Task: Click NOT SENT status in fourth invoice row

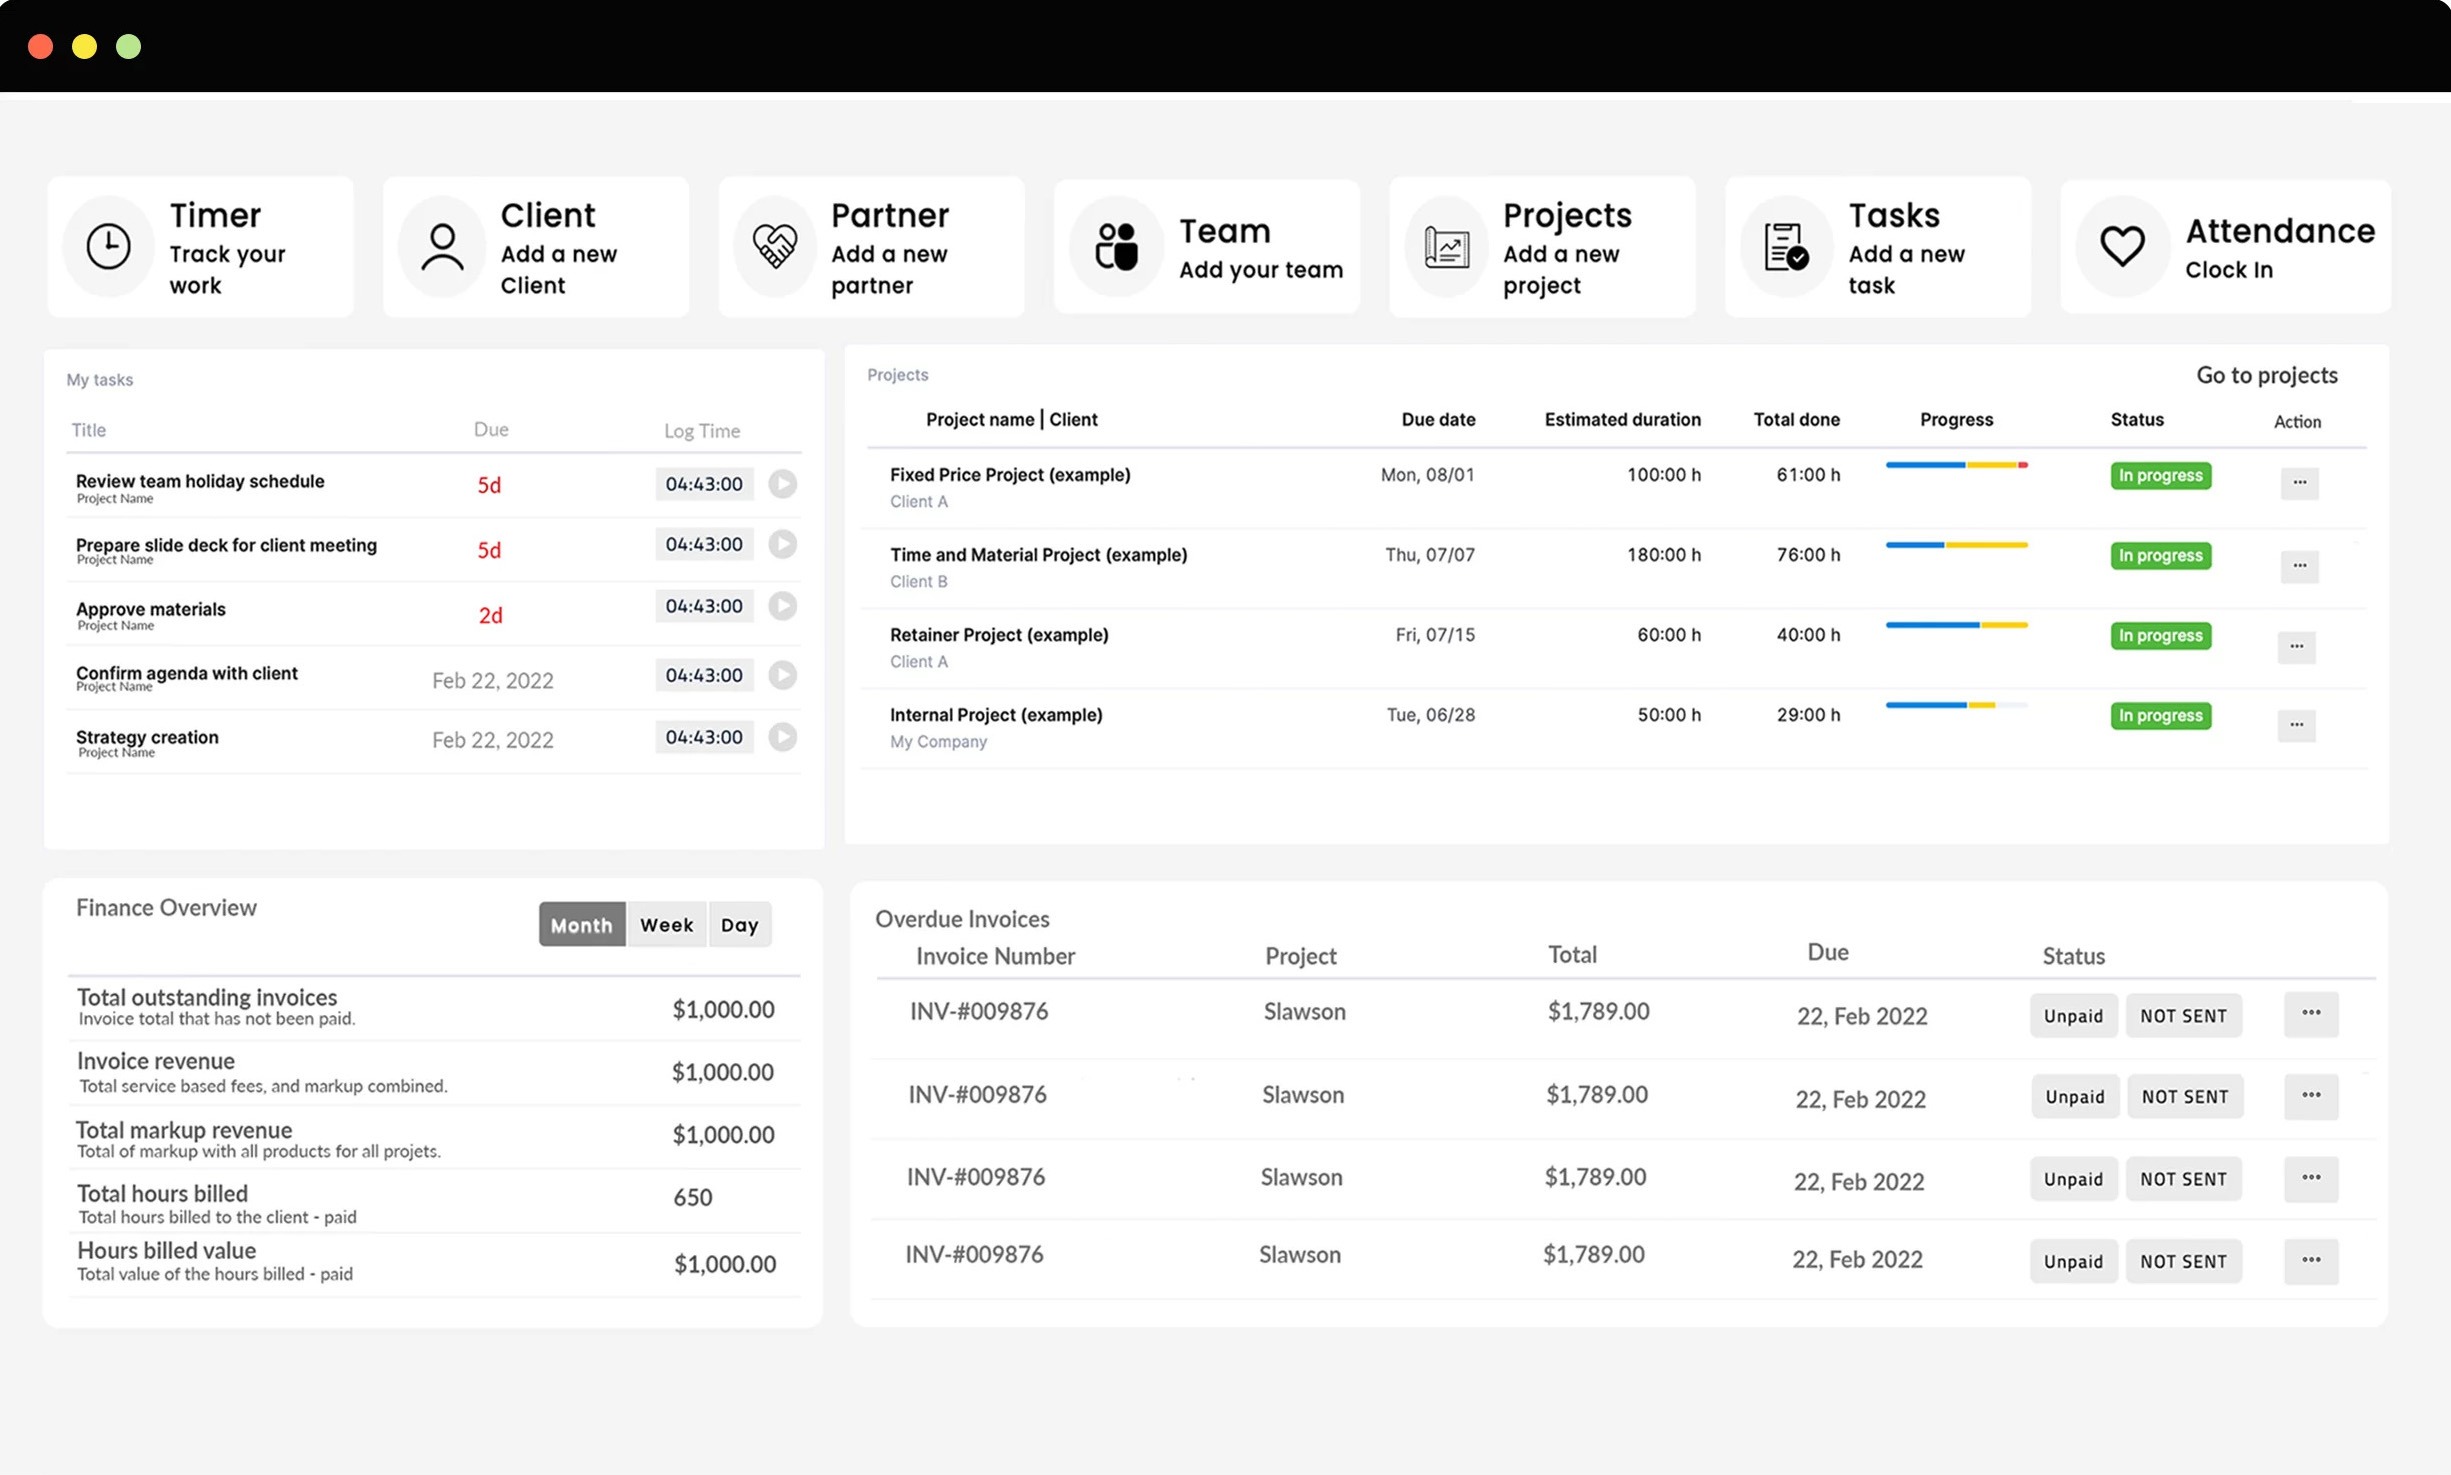Action: click(2183, 1261)
